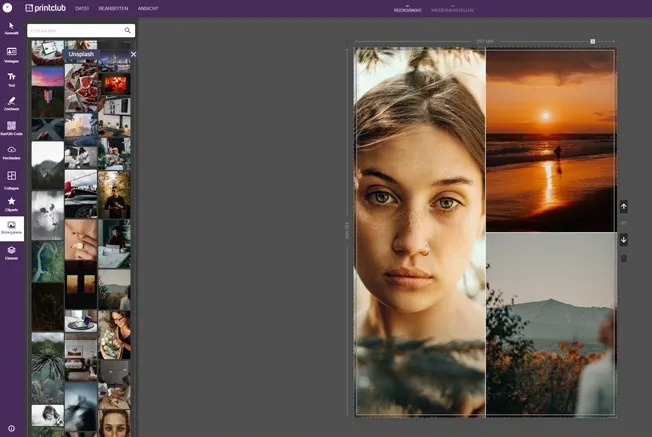Open the Collagen layout panel
The image size is (652, 437).
[11, 178]
